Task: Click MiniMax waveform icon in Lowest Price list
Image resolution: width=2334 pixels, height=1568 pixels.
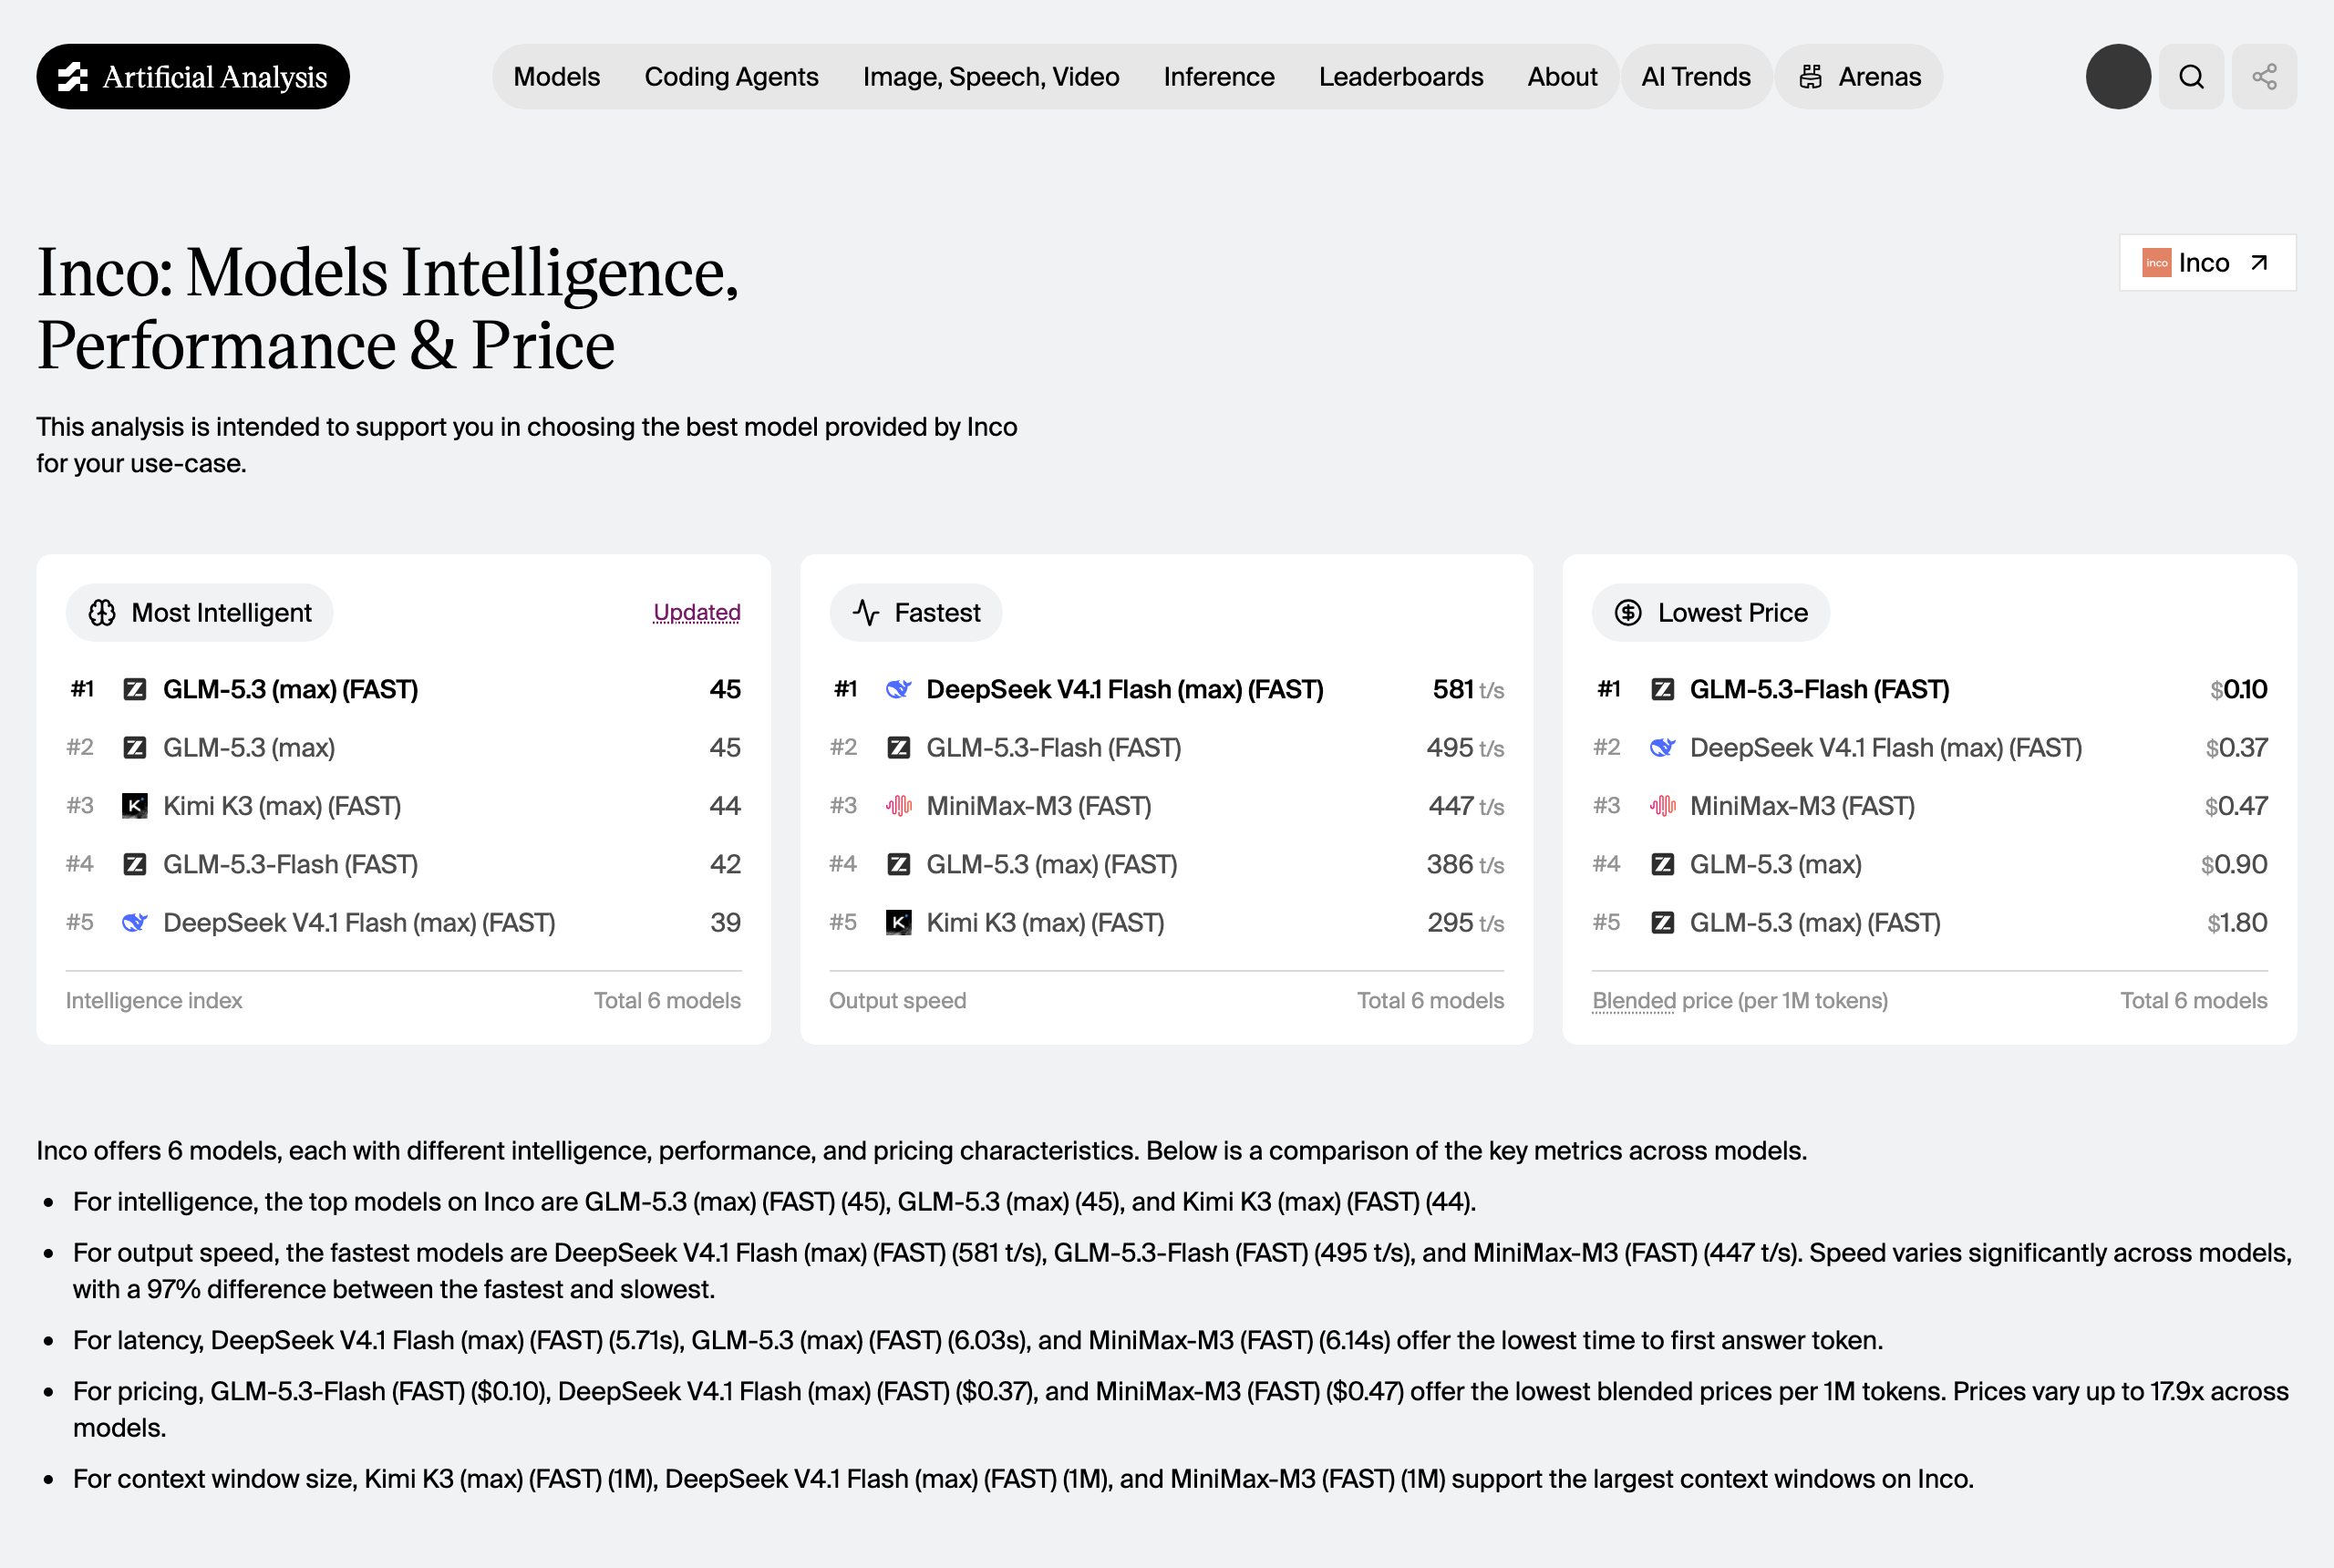Action: pos(1662,806)
